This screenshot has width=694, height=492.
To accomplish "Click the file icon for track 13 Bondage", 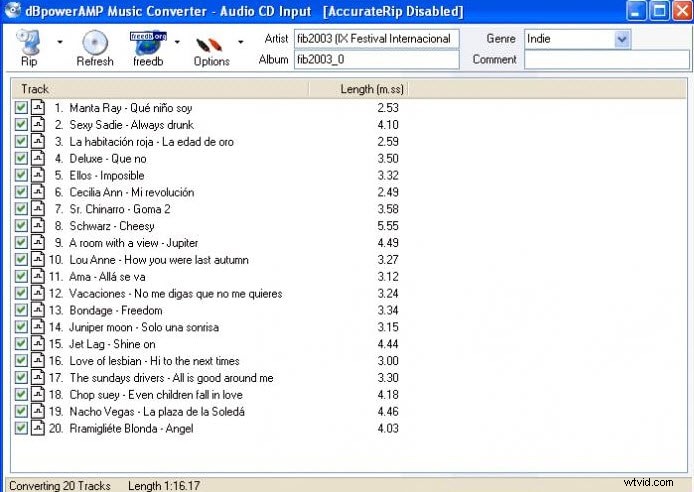I will click(38, 310).
